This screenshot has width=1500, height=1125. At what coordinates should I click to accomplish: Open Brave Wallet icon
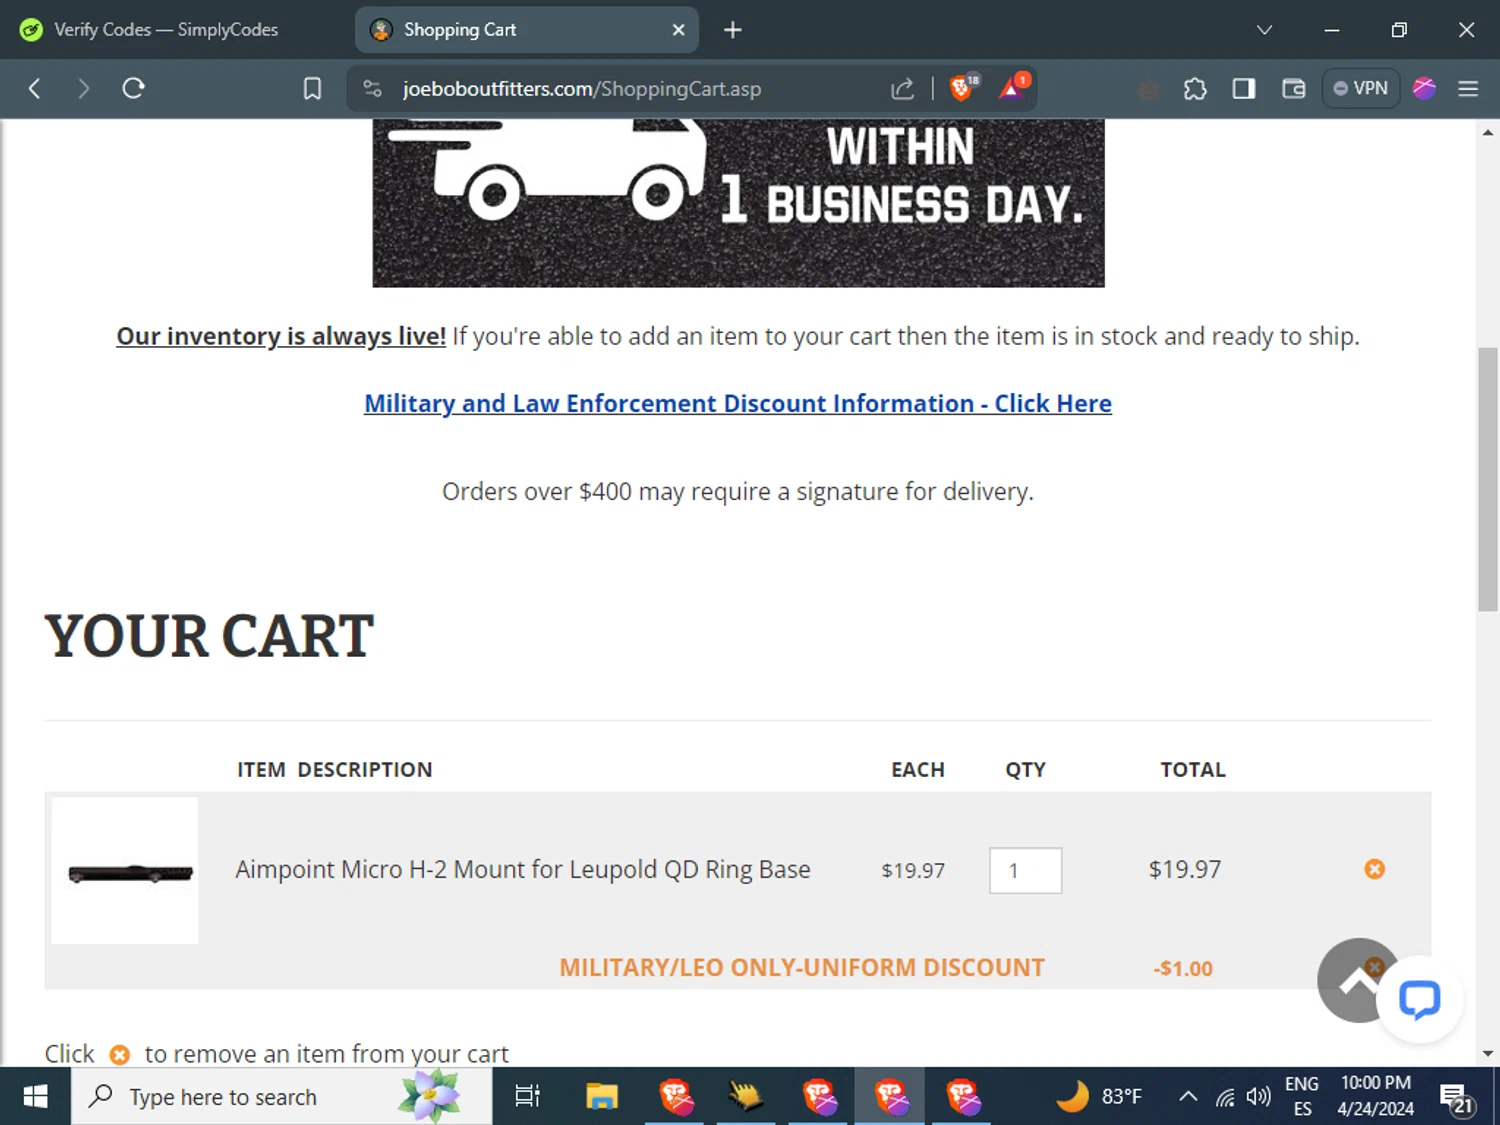pos(1294,89)
